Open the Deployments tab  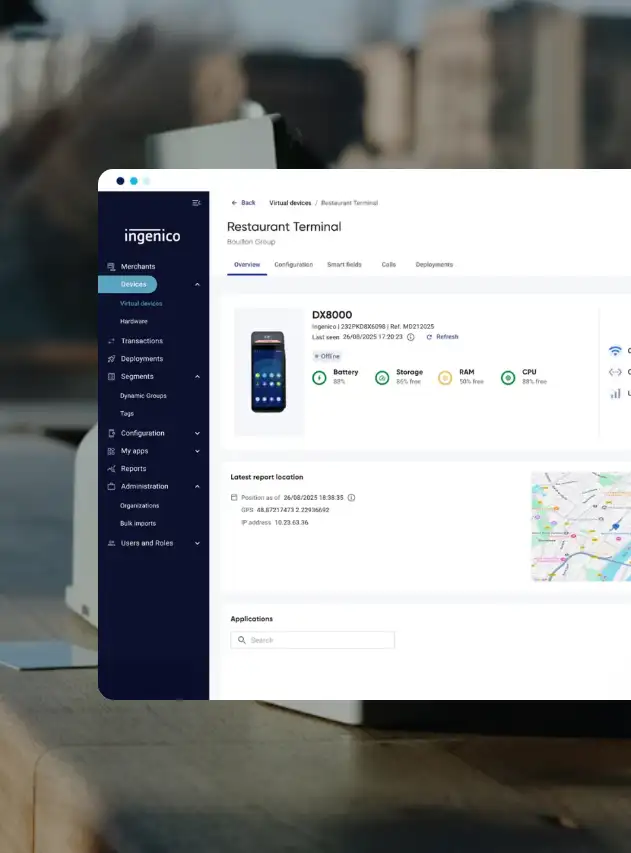(x=434, y=265)
